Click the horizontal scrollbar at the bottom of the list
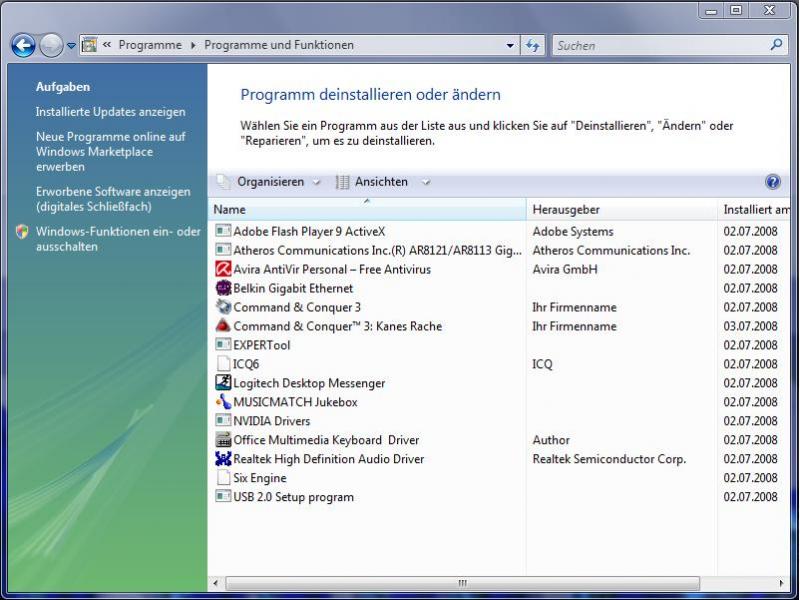Image resolution: width=800 pixels, height=600 pixels. (462, 583)
